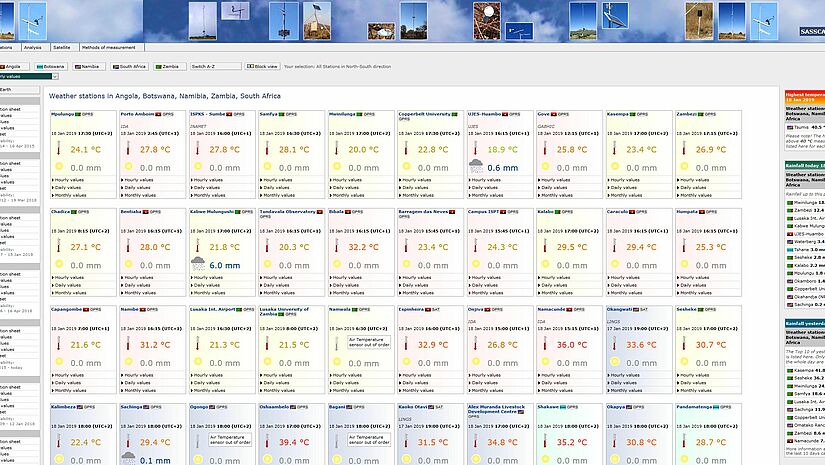Filter stations by Angola
The height and width of the screenshot is (465, 825).
(14, 67)
